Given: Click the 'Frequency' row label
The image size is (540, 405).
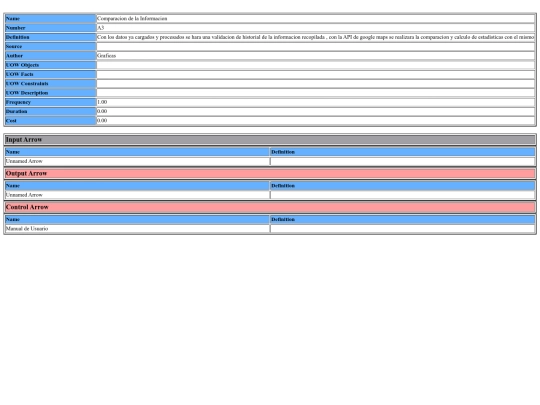Looking at the screenshot, I should click(x=18, y=102).
